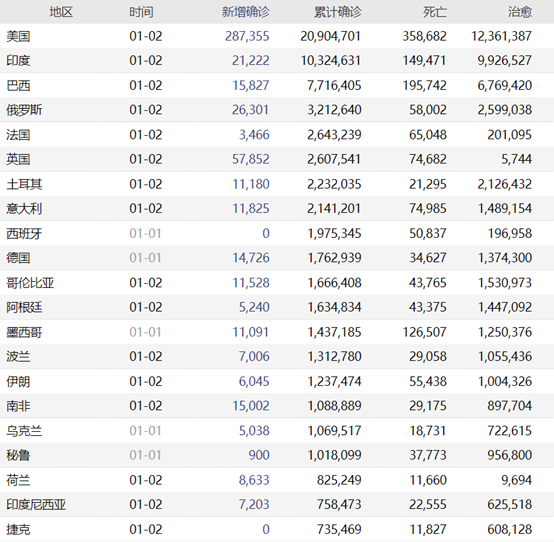Click the 荷兰 region name
The width and height of the screenshot is (554, 542).
18,480
